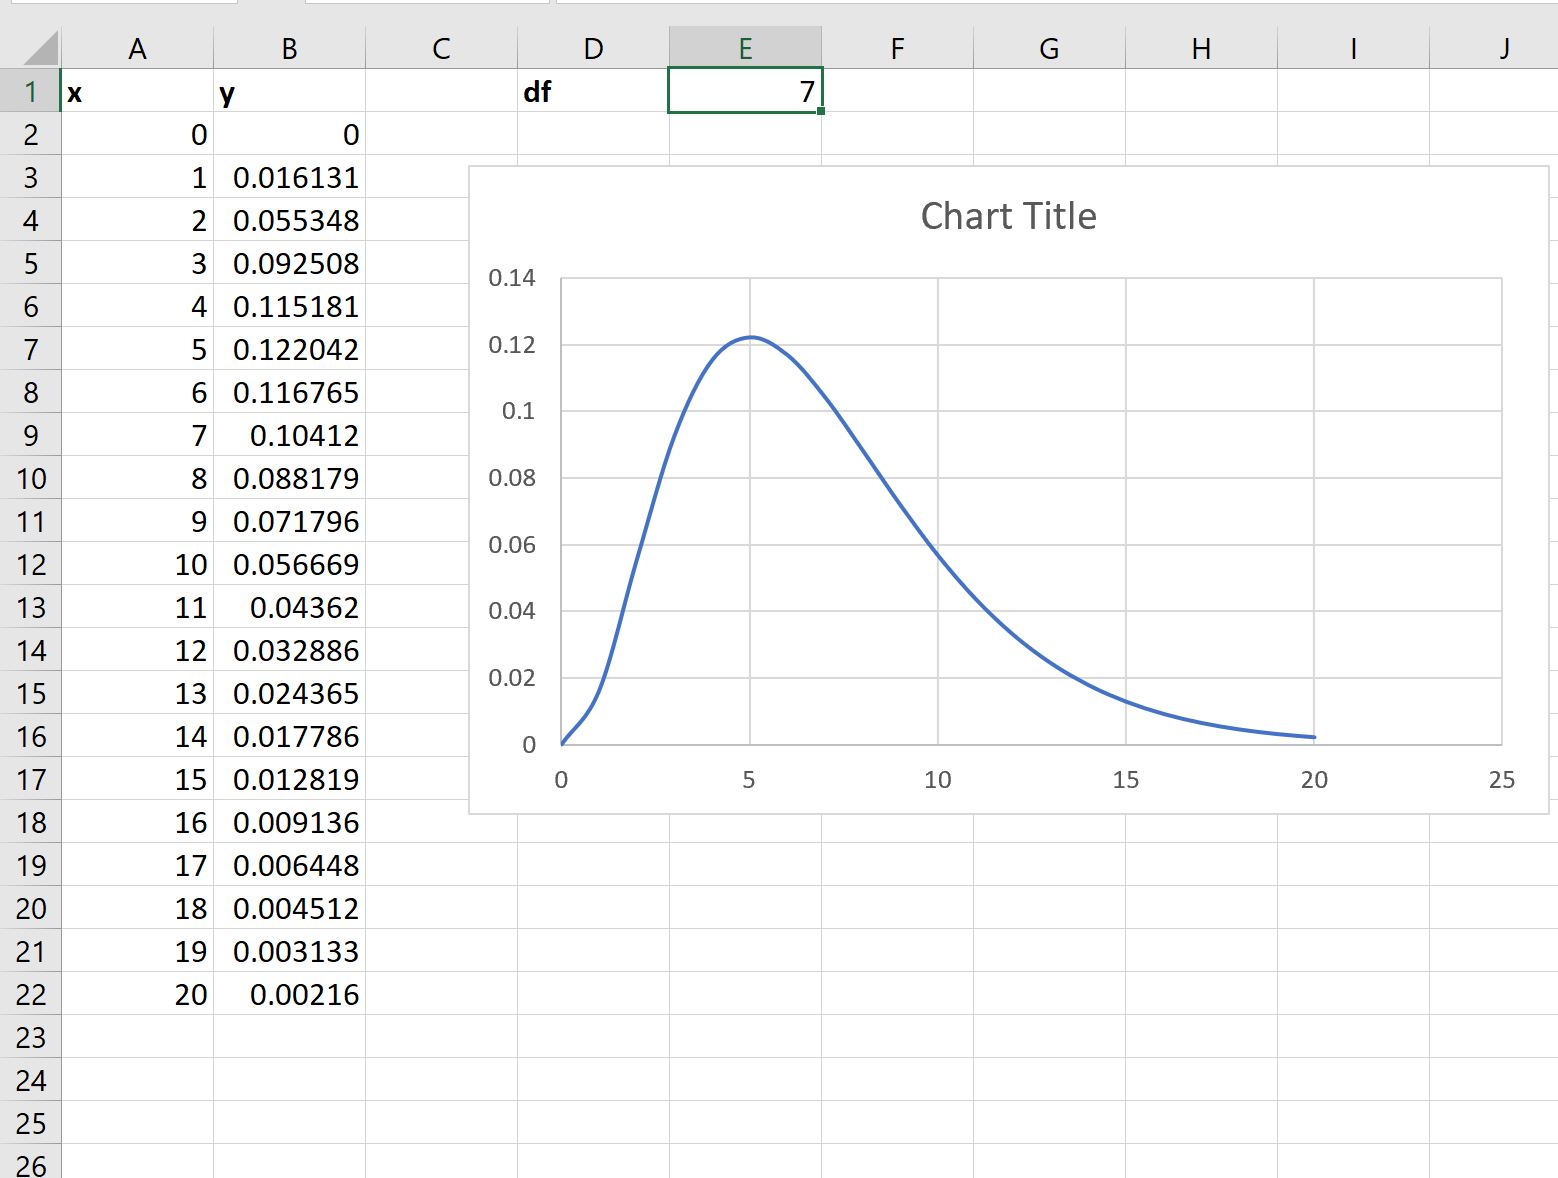Select cell with value 0.04362
Viewport: 1558px width, 1178px height.
click(290, 607)
